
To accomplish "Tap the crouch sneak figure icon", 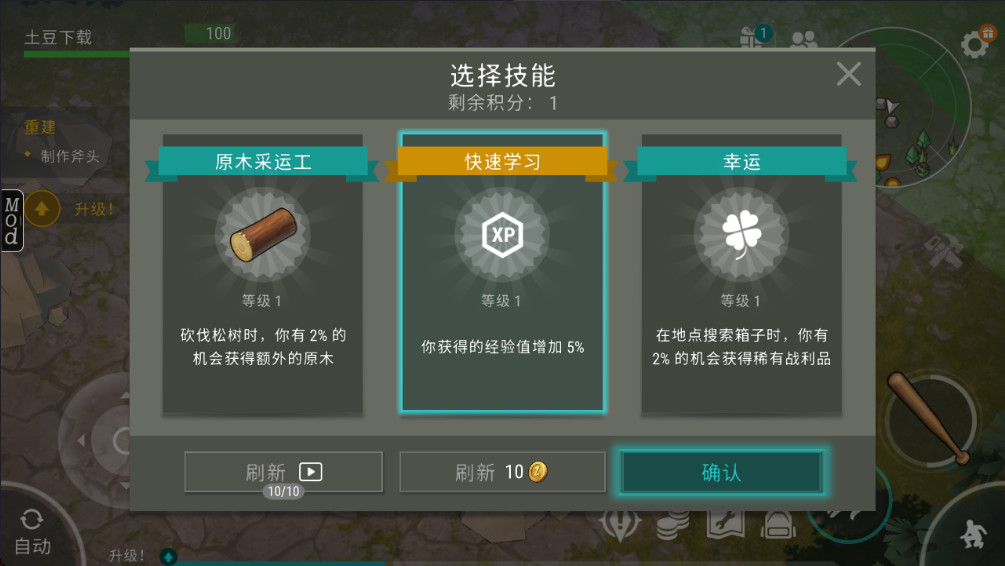I will pos(973,534).
